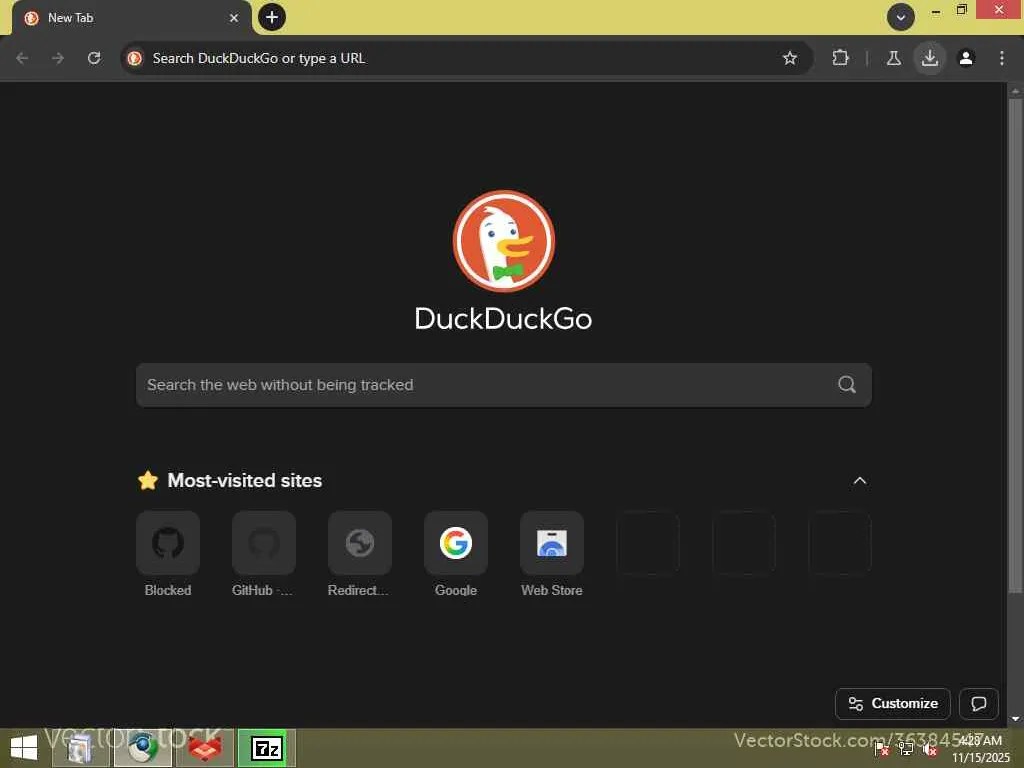
Task: Reload the current page
Action: point(94,58)
